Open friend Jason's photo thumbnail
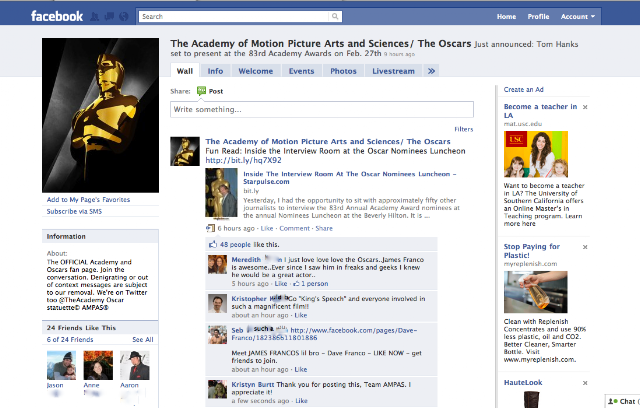 pyautogui.click(x=62, y=366)
